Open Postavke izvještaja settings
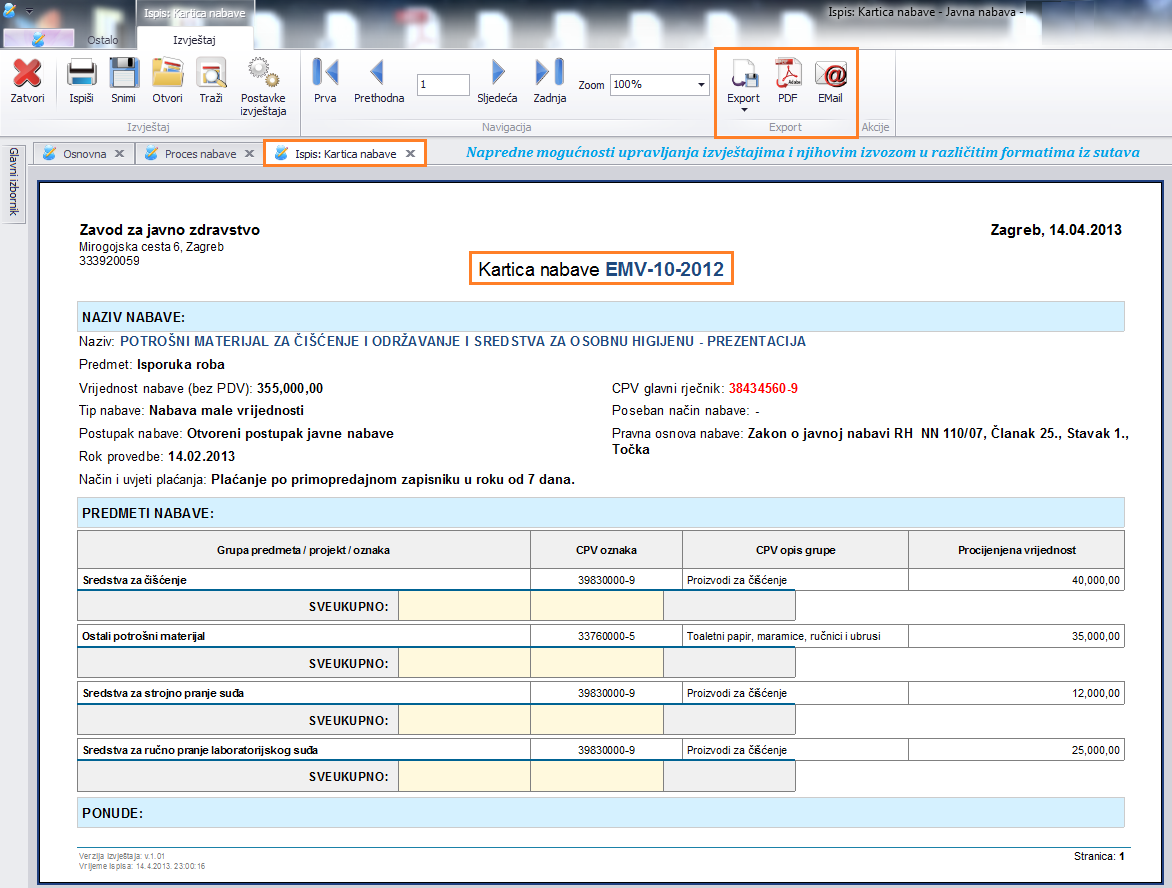Image resolution: width=1172 pixels, height=888 pixels. pos(263,87)
